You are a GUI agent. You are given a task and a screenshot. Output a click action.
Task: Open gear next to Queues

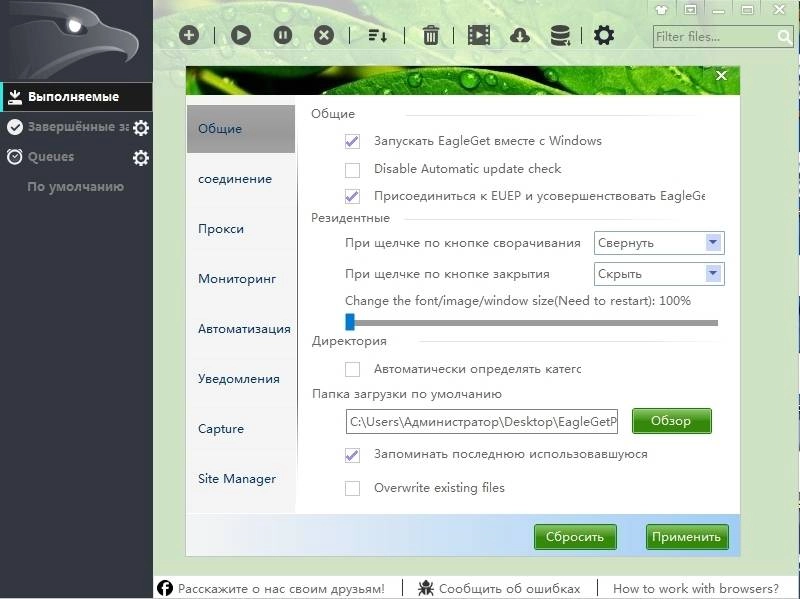(x=141, y=158)
